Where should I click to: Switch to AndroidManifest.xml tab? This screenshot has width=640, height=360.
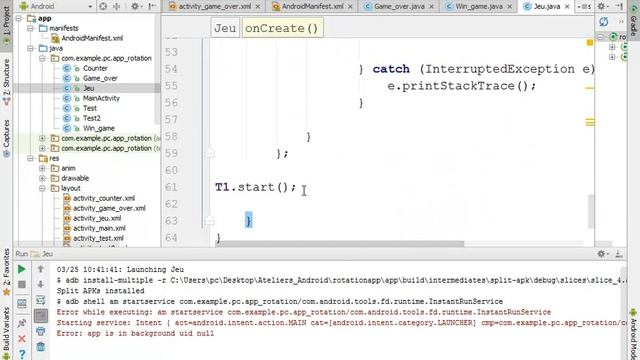click(x=313, y=7)
